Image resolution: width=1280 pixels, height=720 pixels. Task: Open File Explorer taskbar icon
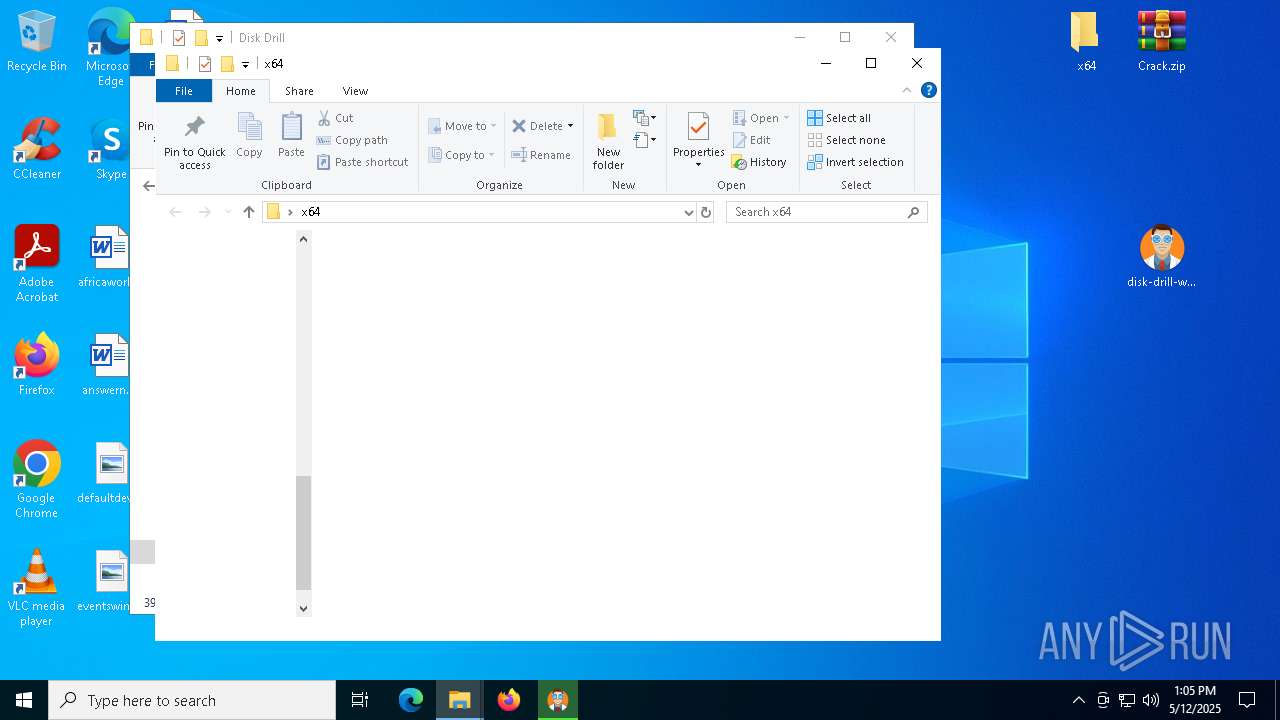pyautogui.click(x=460, y=700)
